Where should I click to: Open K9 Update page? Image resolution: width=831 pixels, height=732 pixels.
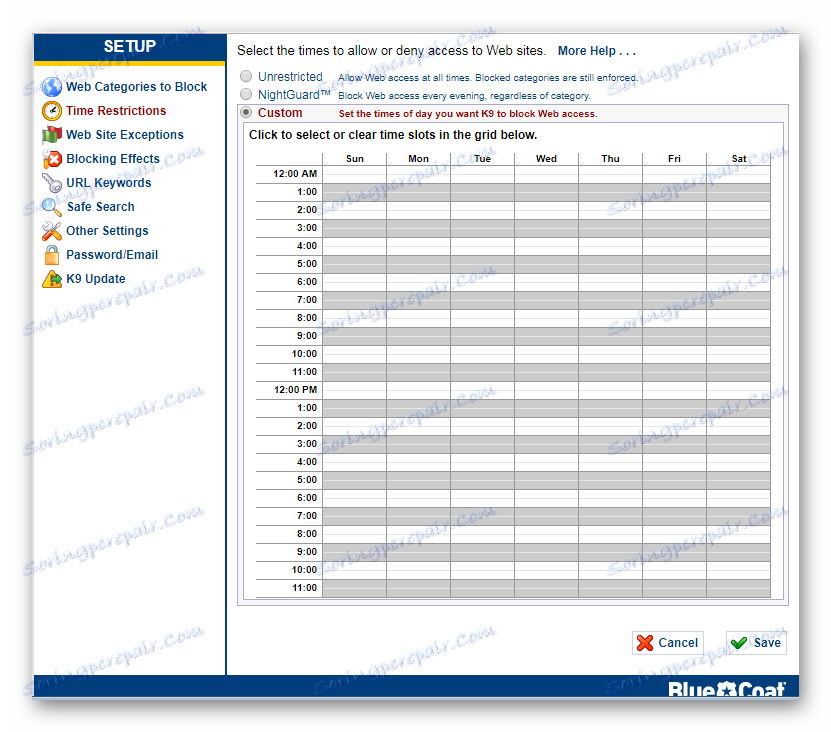click(96, 279)
